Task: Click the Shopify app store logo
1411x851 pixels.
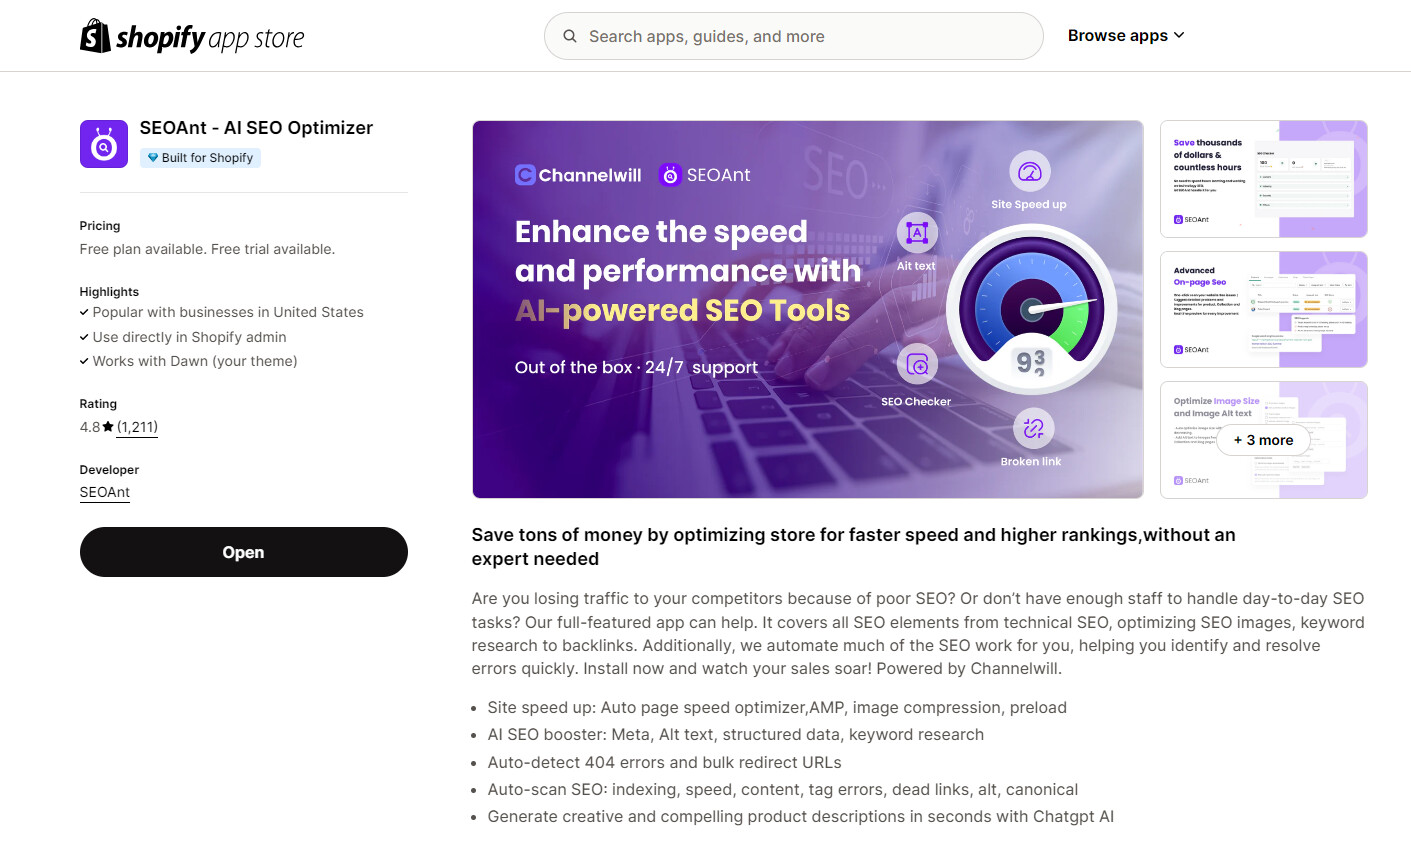Action: point(192,37)
